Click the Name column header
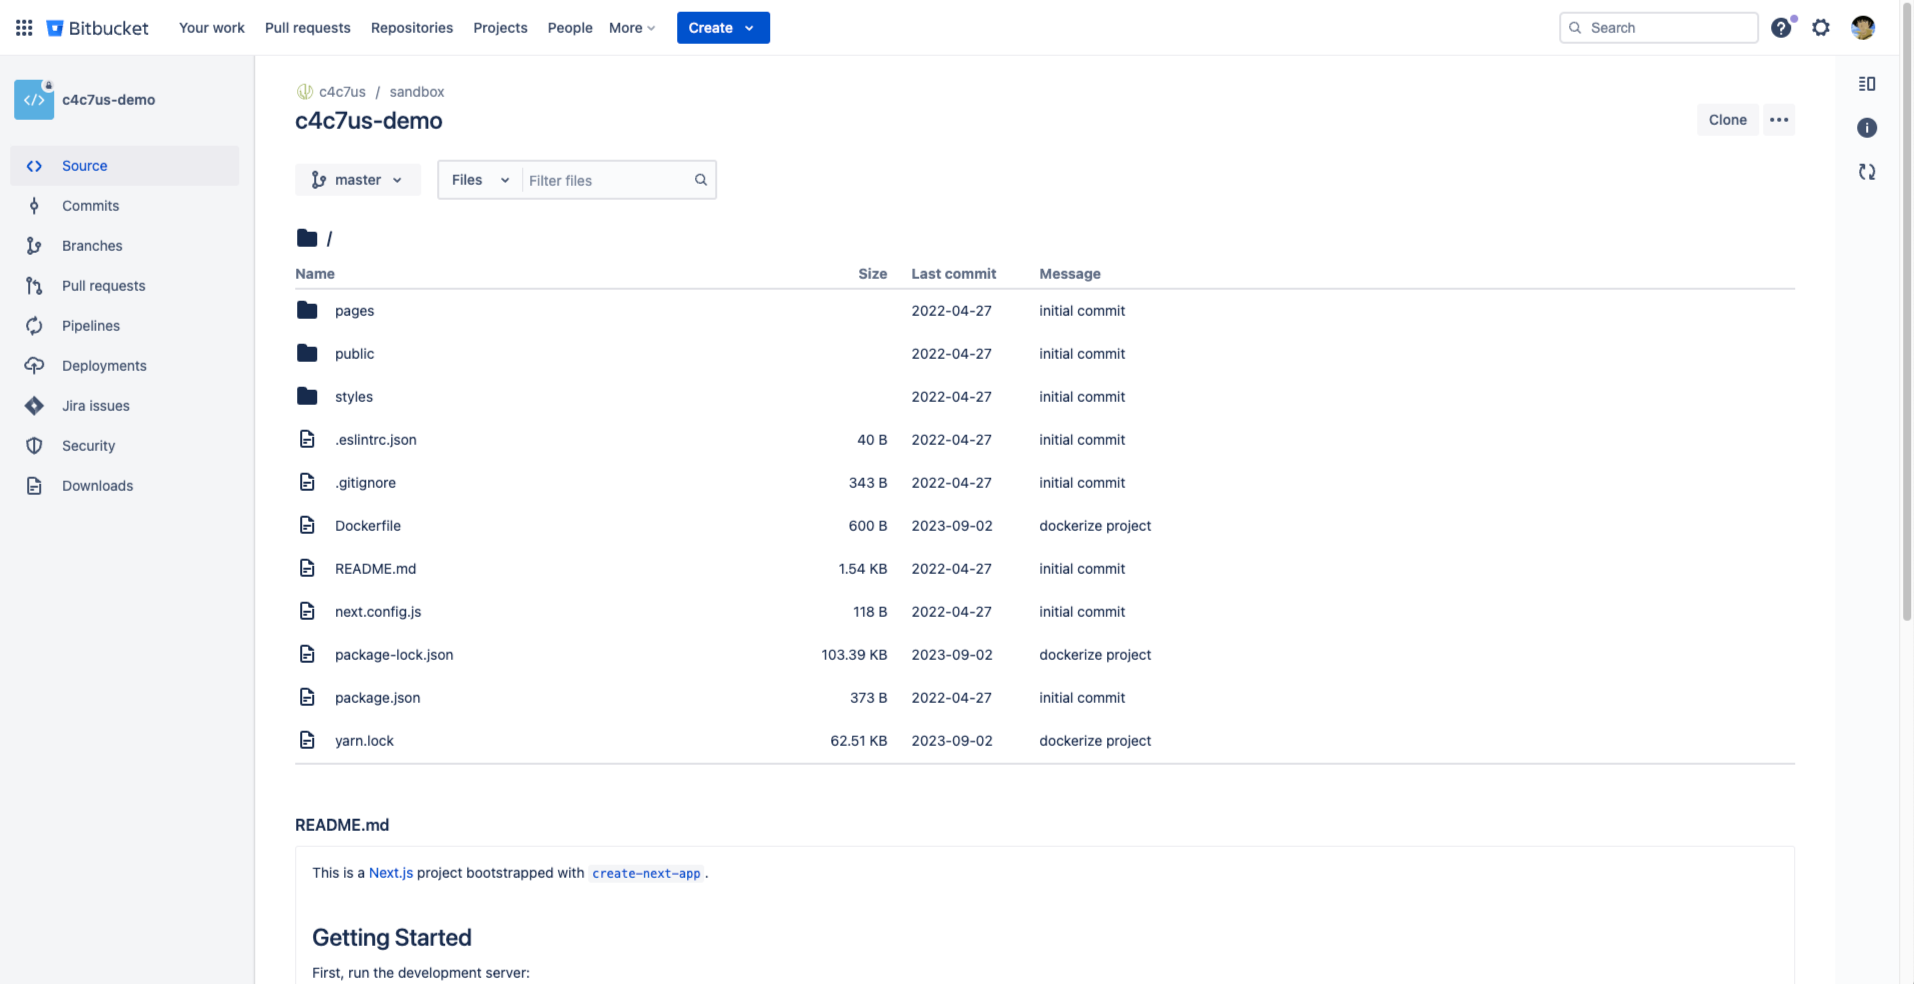The image size is (1914, 984). point(315,273)
